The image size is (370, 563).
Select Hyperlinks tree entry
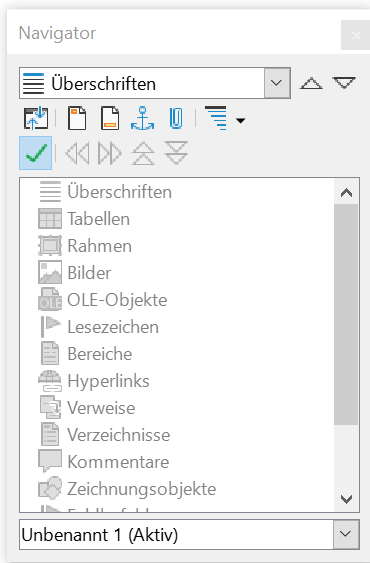pos(108,381)
